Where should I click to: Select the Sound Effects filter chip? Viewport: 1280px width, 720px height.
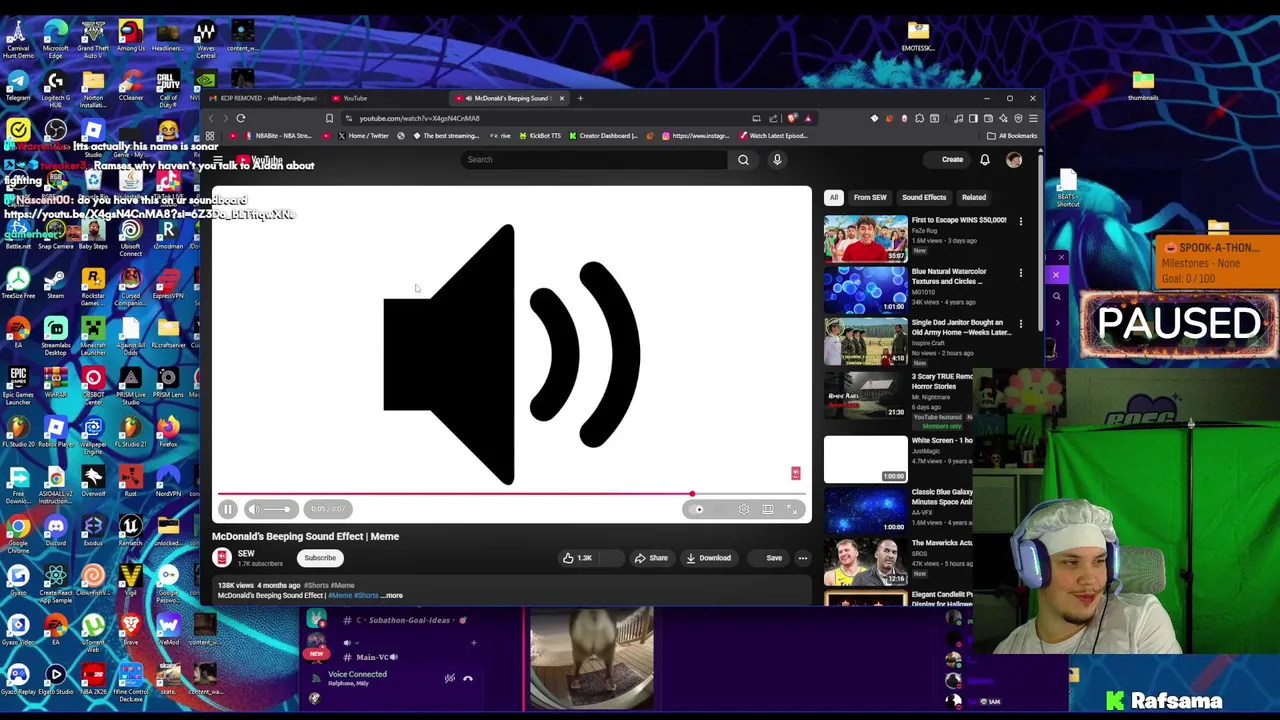(x=924, y=197)
